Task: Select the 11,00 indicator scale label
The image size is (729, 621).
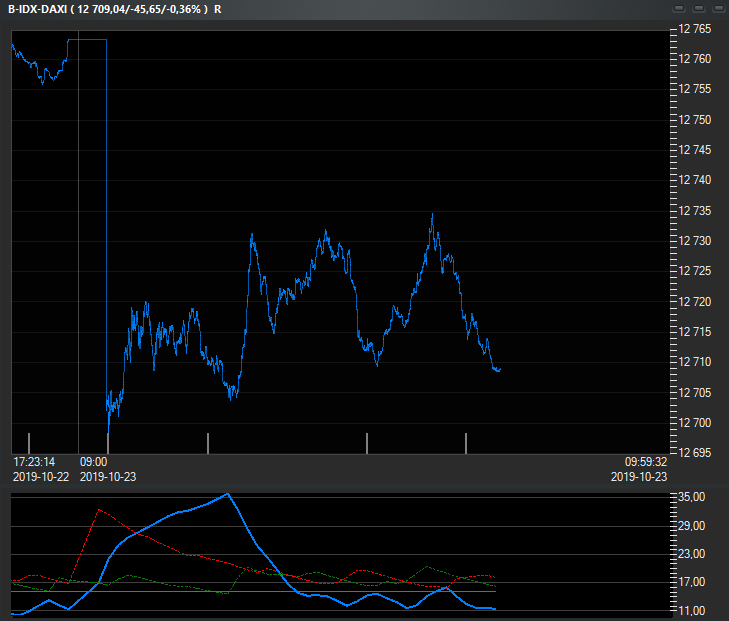Action: (x=693, y=610)
